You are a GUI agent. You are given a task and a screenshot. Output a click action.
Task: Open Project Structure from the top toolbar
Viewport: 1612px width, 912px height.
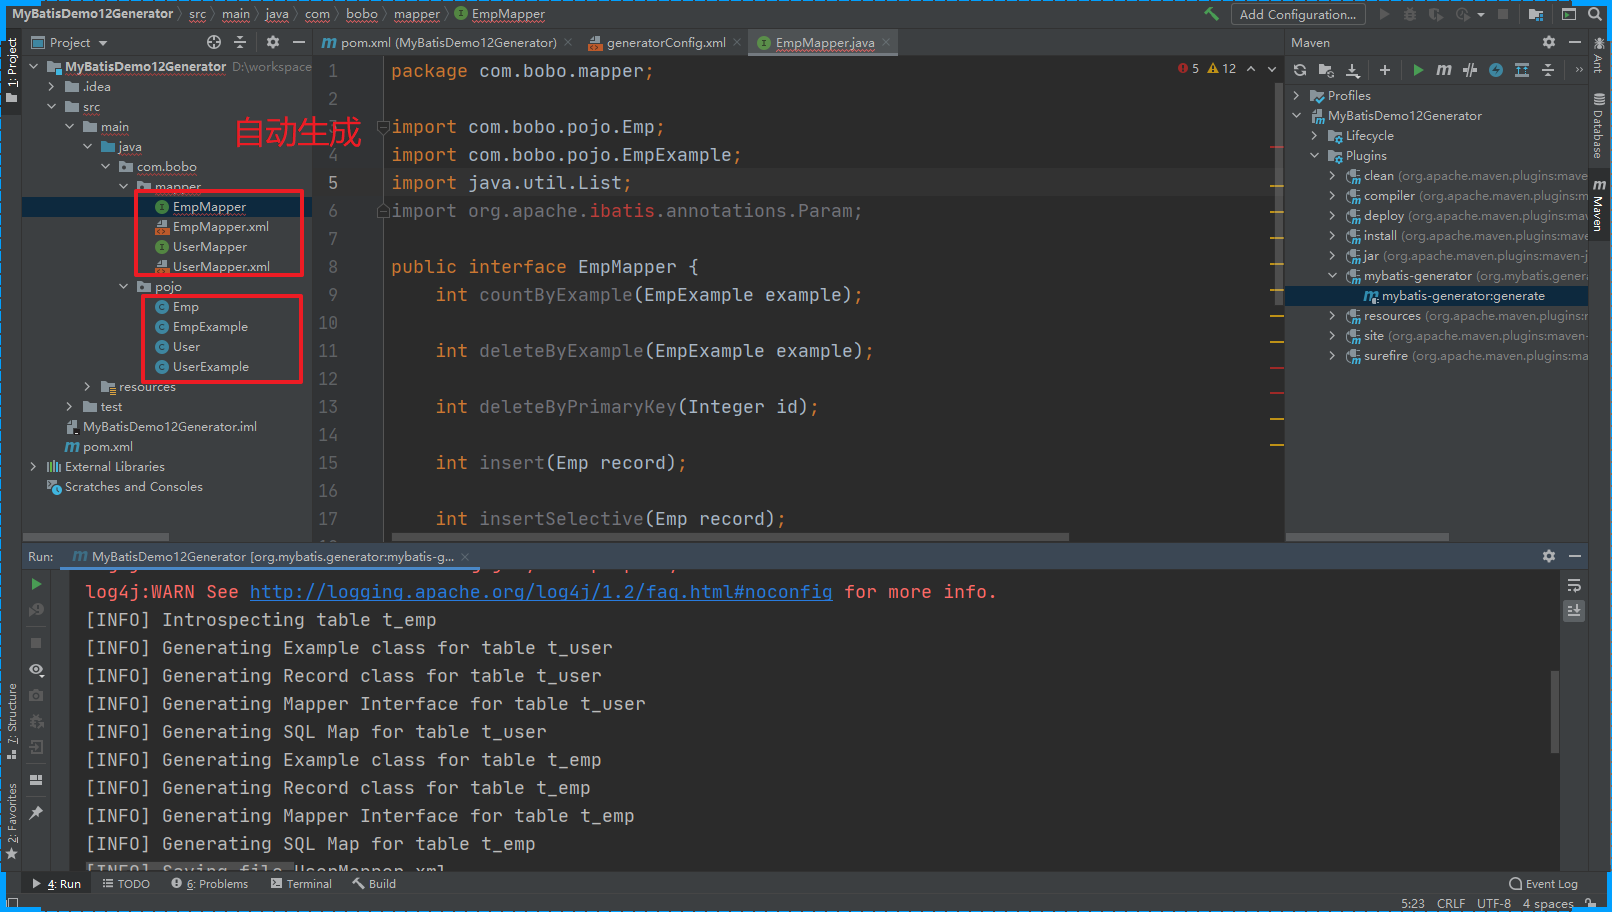[x=1536, y=14]
